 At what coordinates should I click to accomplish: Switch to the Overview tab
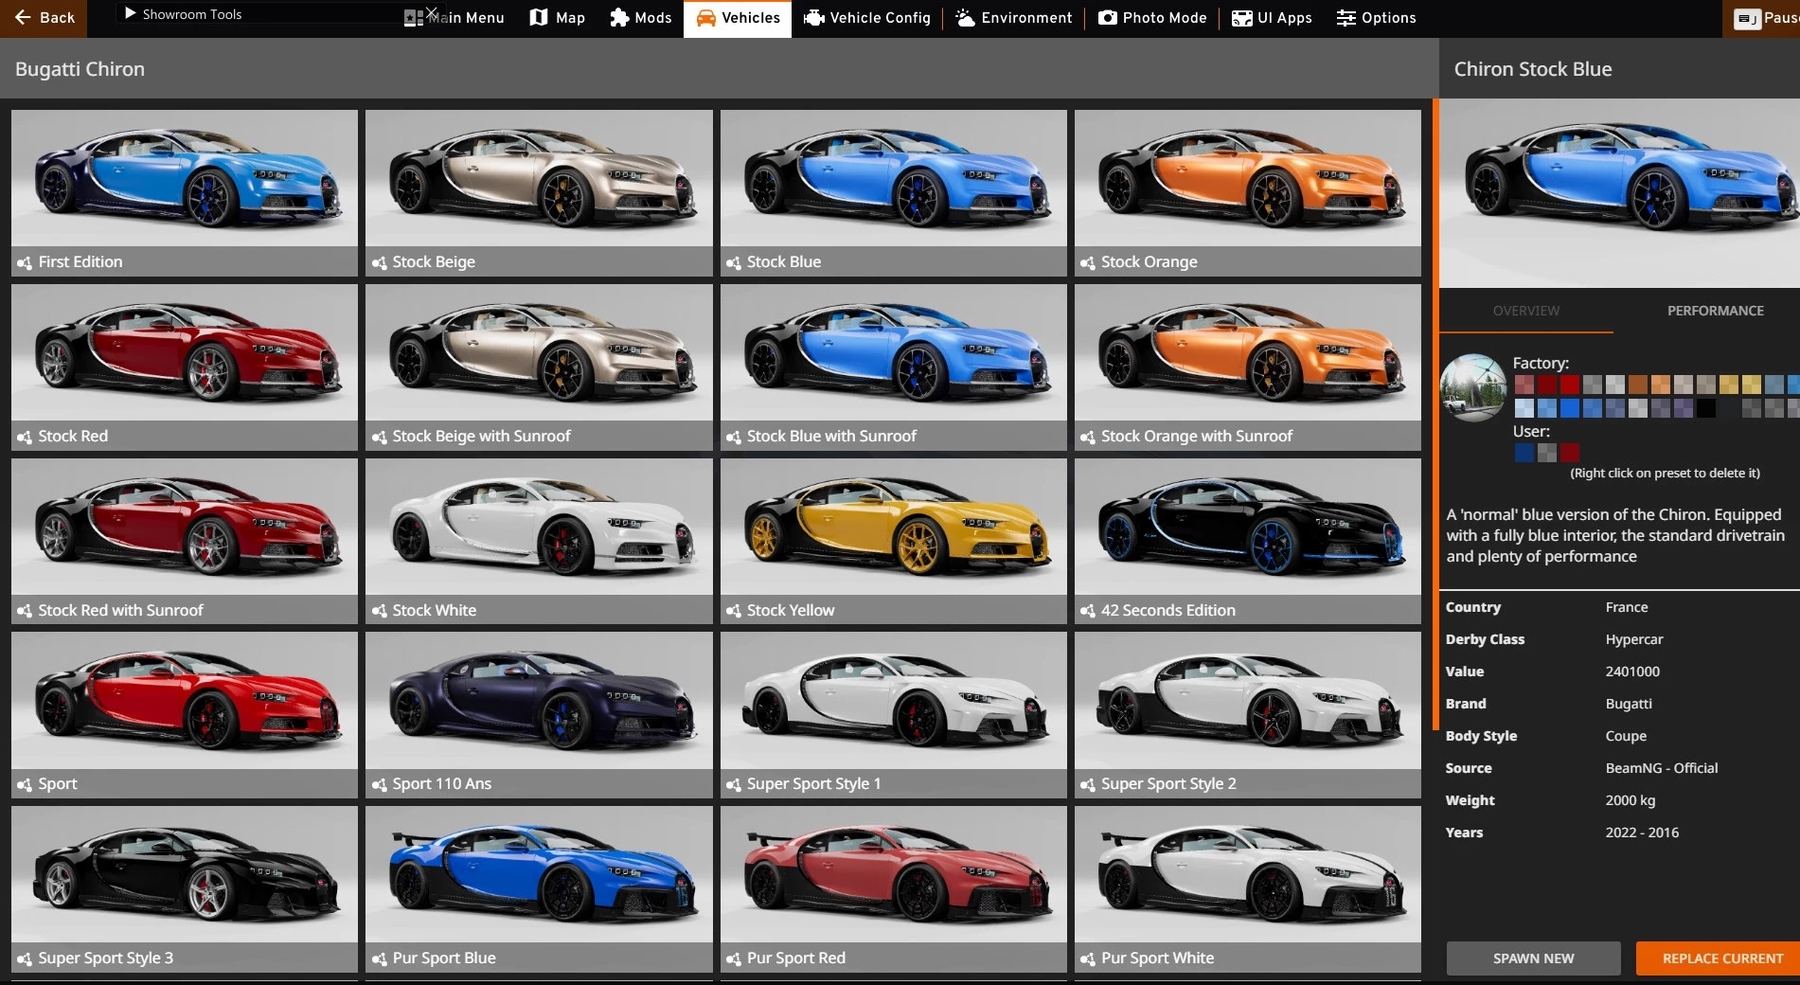click(1525, 311)
